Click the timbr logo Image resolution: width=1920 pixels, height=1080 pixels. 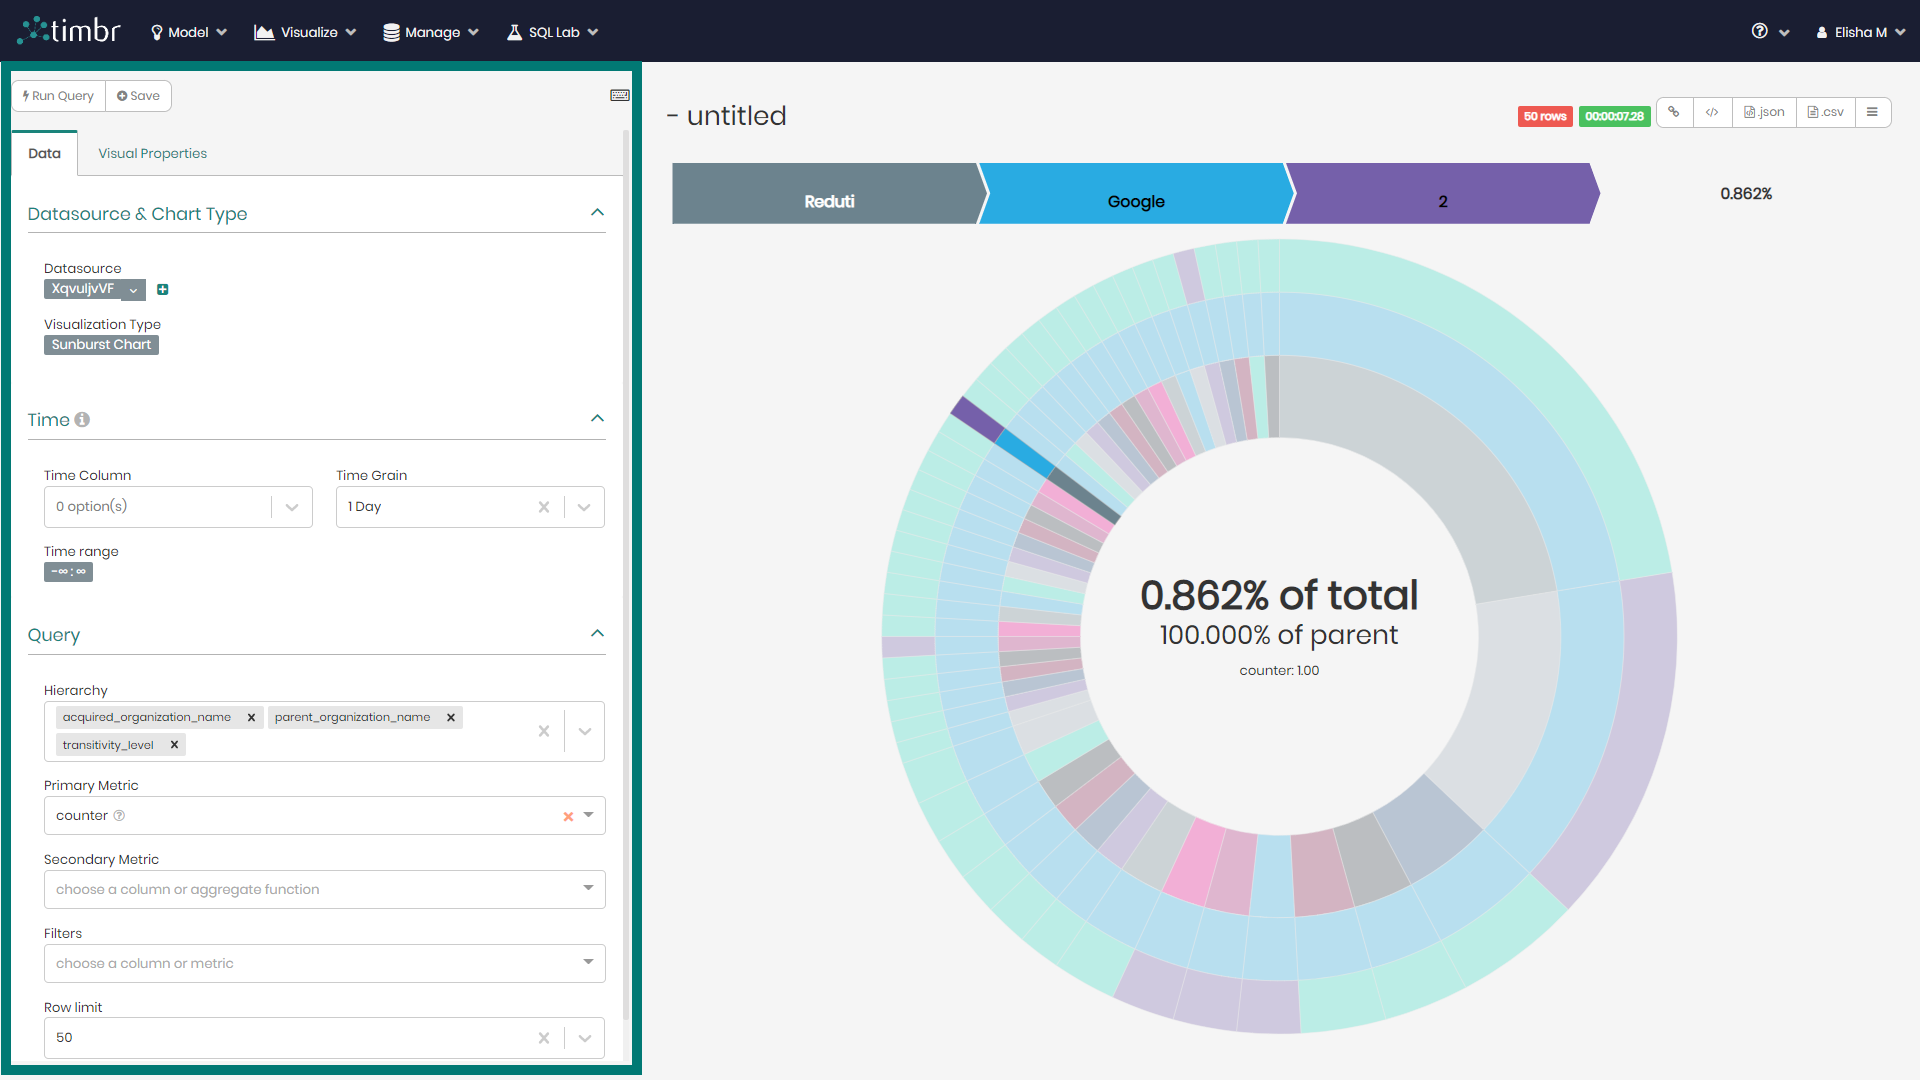tap(67, 30)
